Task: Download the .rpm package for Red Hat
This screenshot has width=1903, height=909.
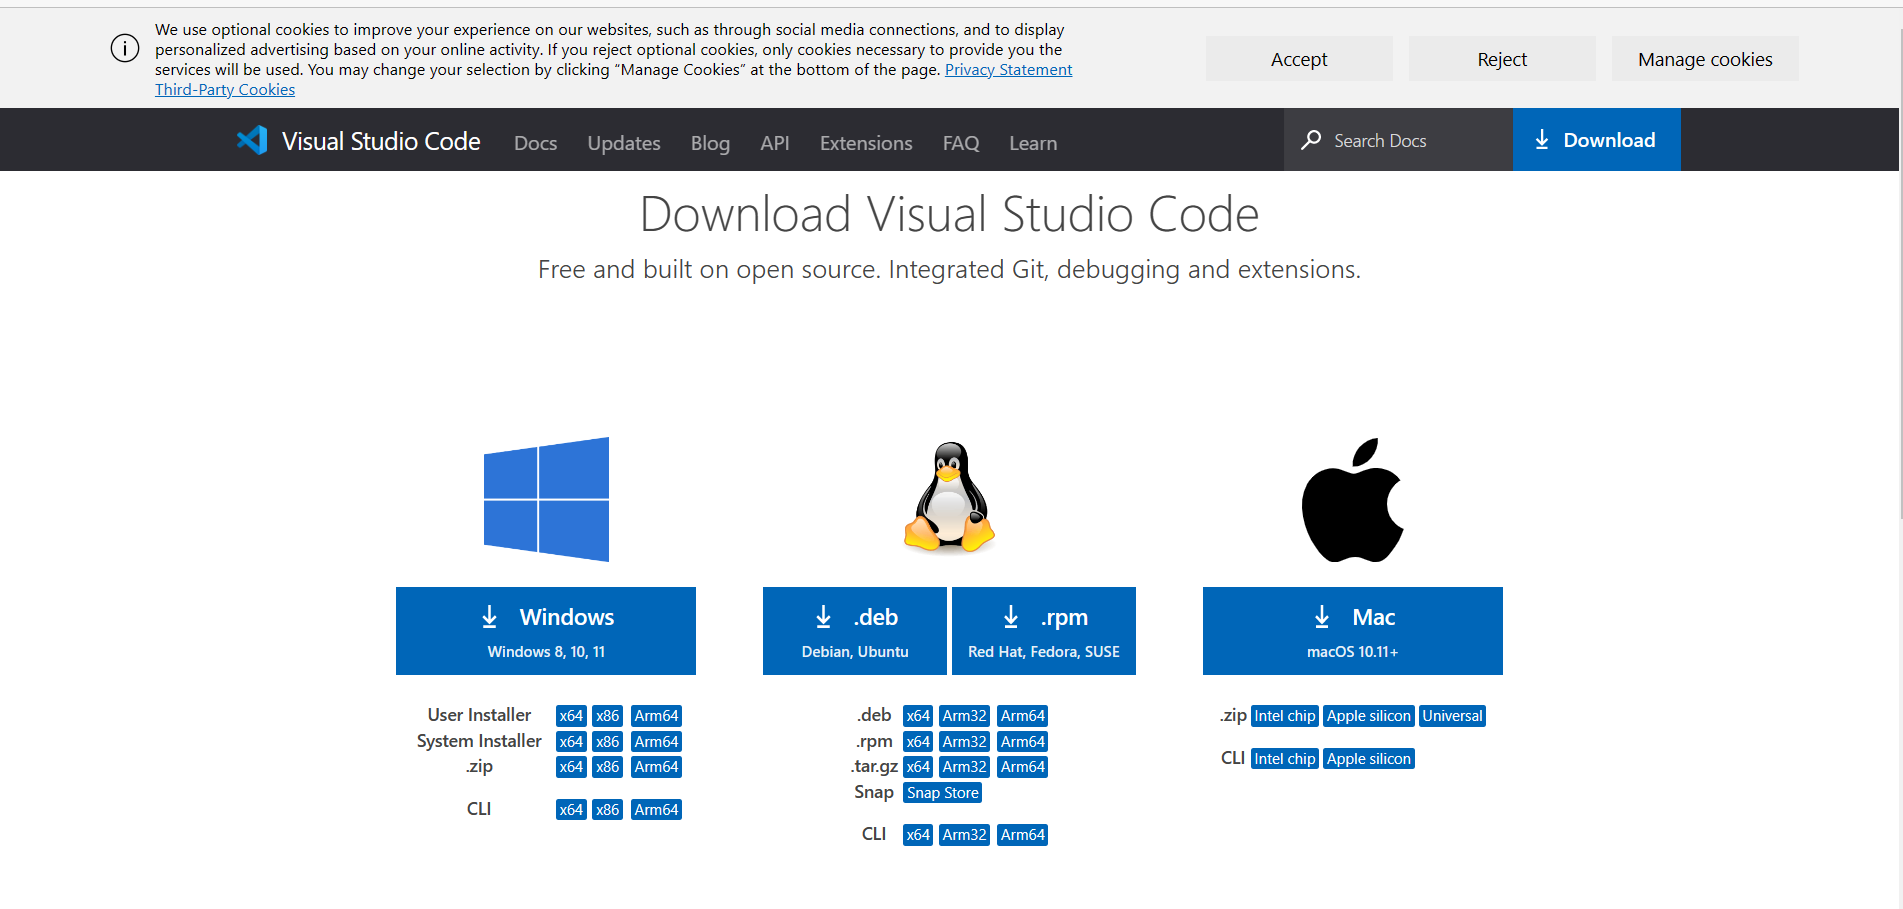Action: click(x=1044, y=631)
